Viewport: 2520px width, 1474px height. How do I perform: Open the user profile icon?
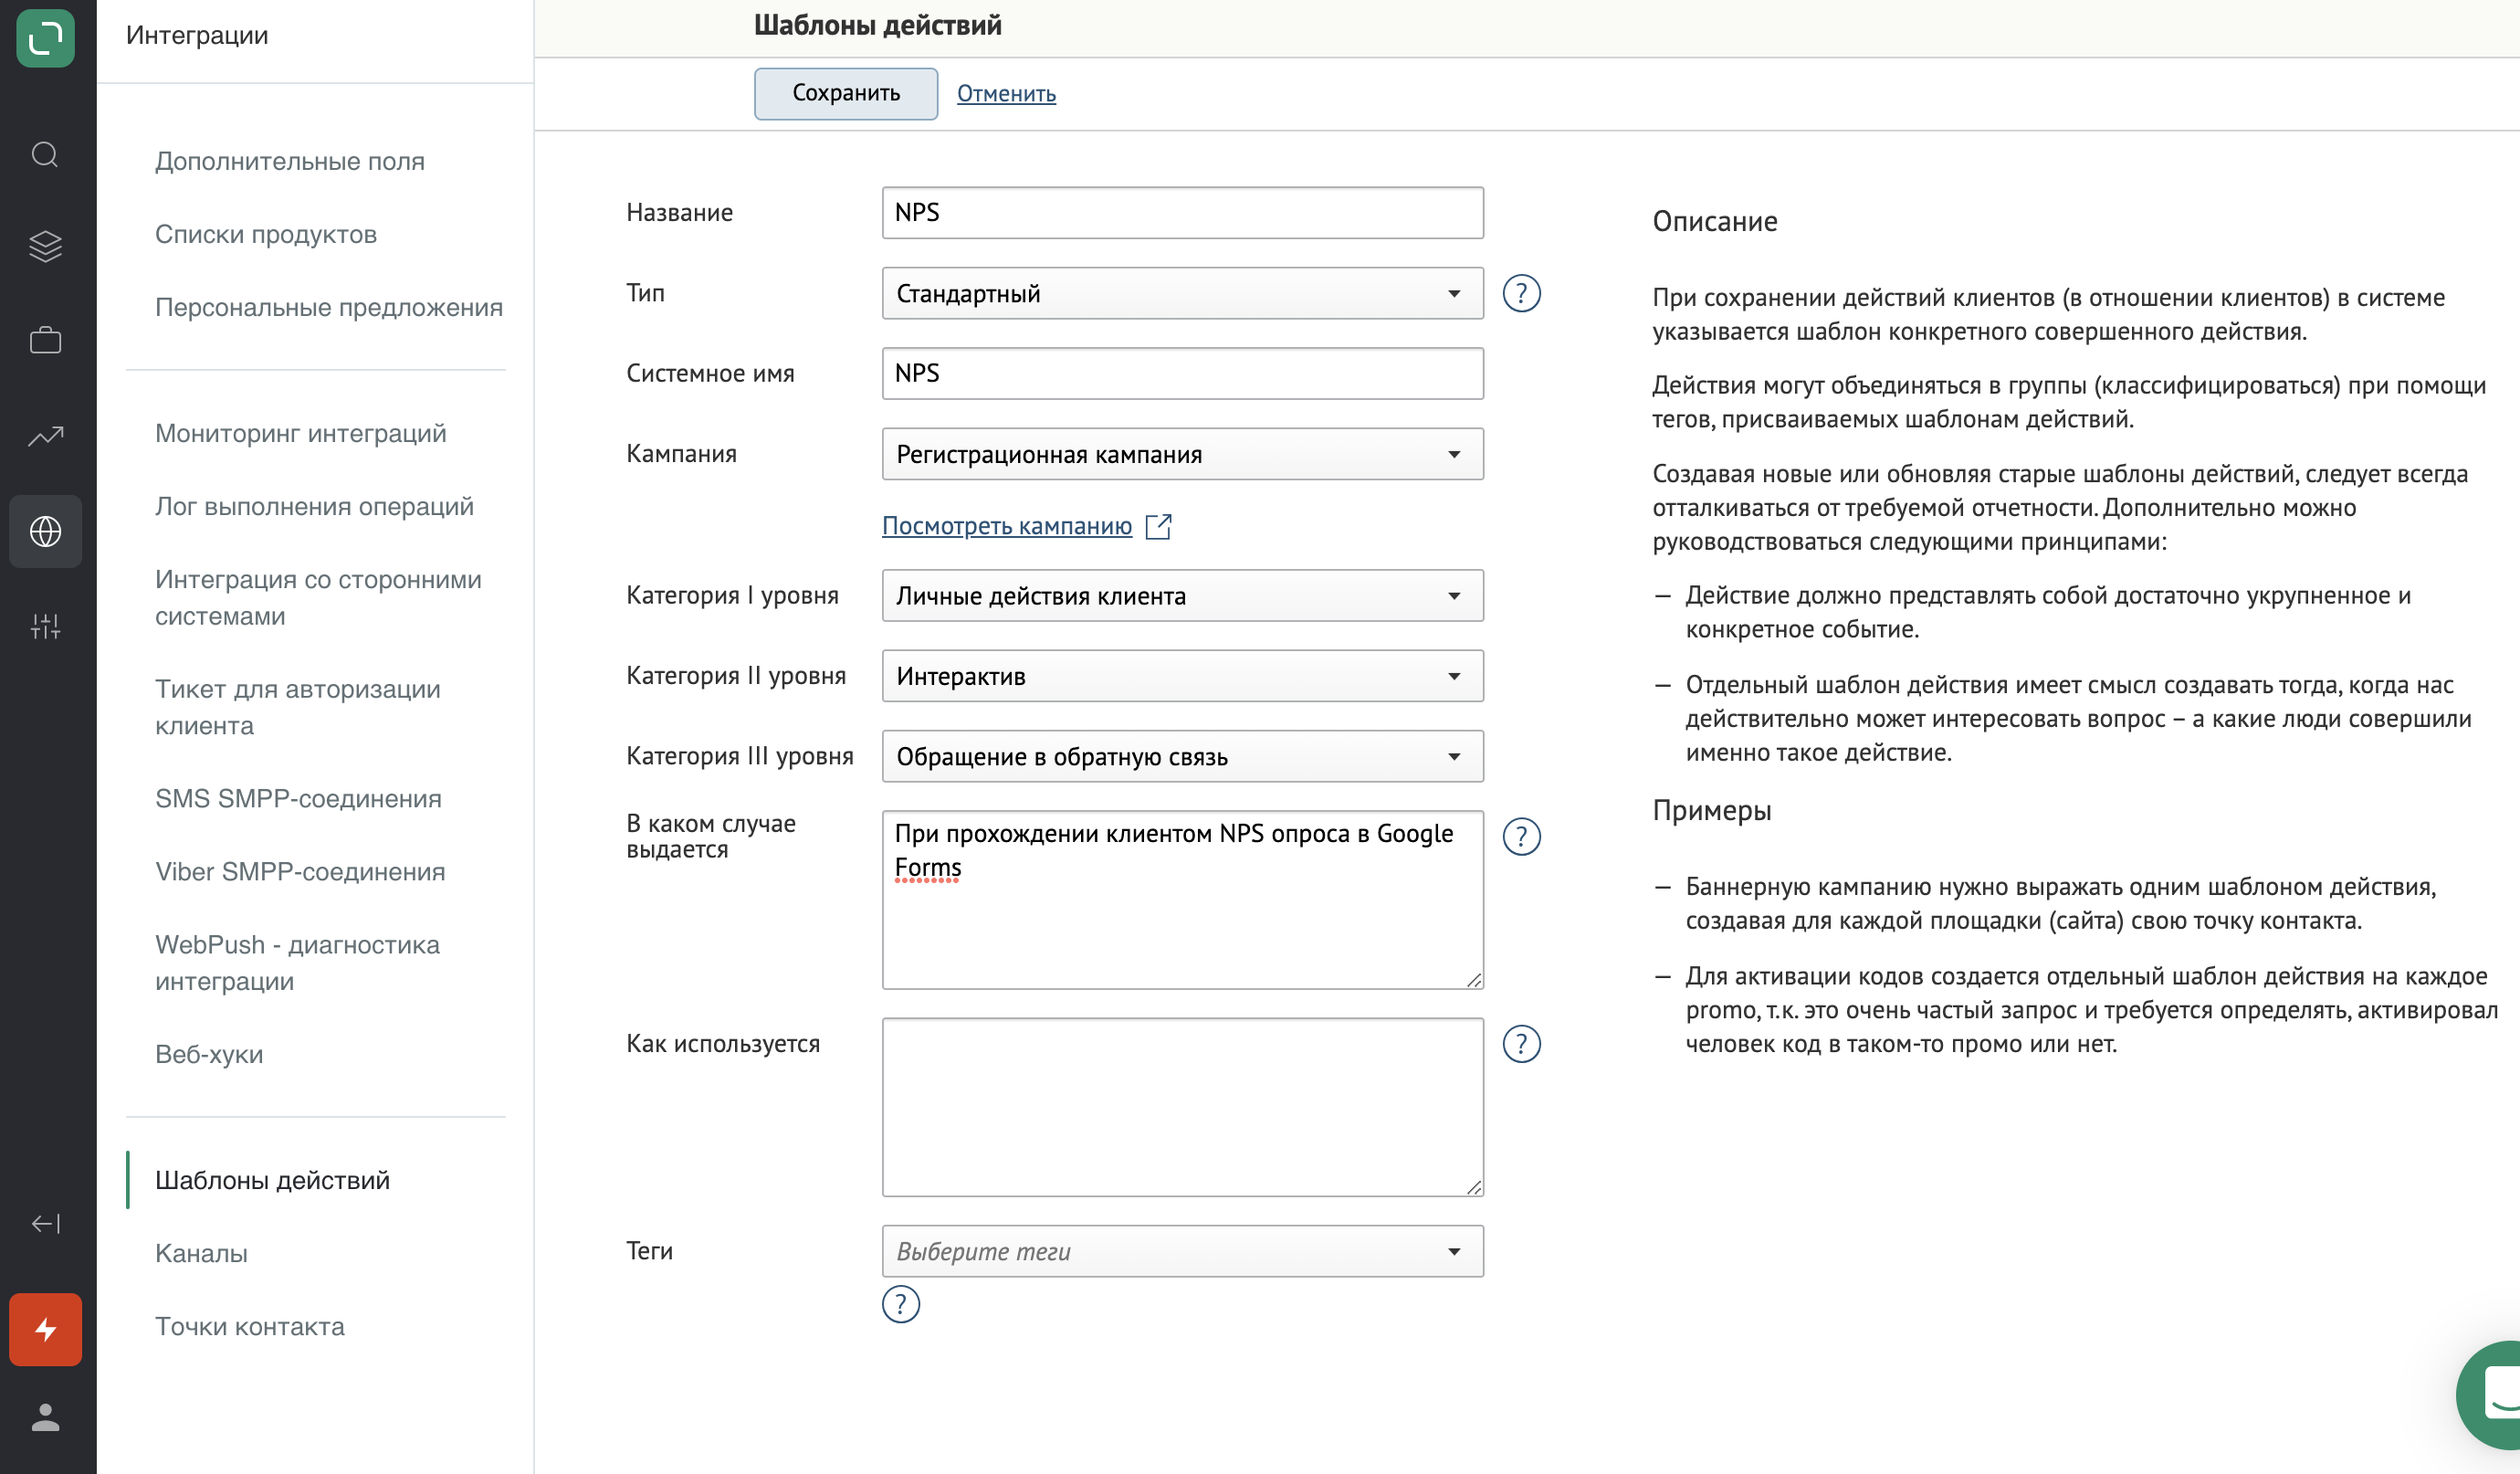(x=45, y=1417)
